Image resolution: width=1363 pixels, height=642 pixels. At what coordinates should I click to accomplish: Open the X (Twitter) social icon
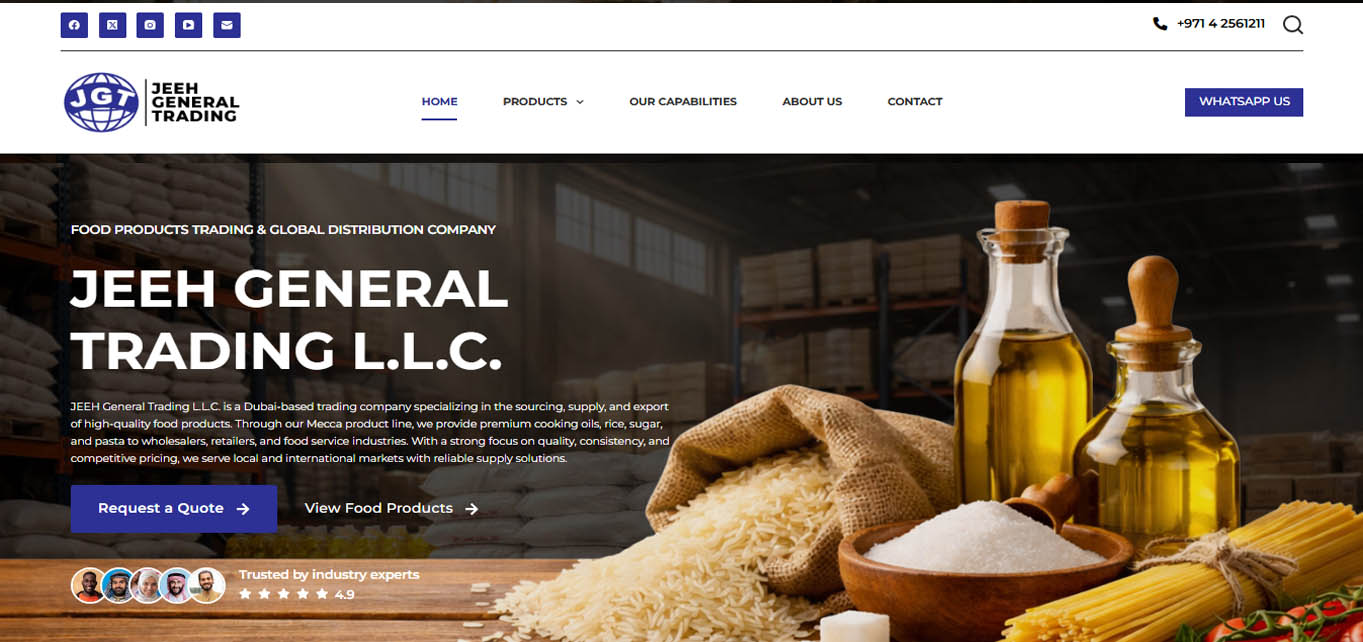point(112,25)
